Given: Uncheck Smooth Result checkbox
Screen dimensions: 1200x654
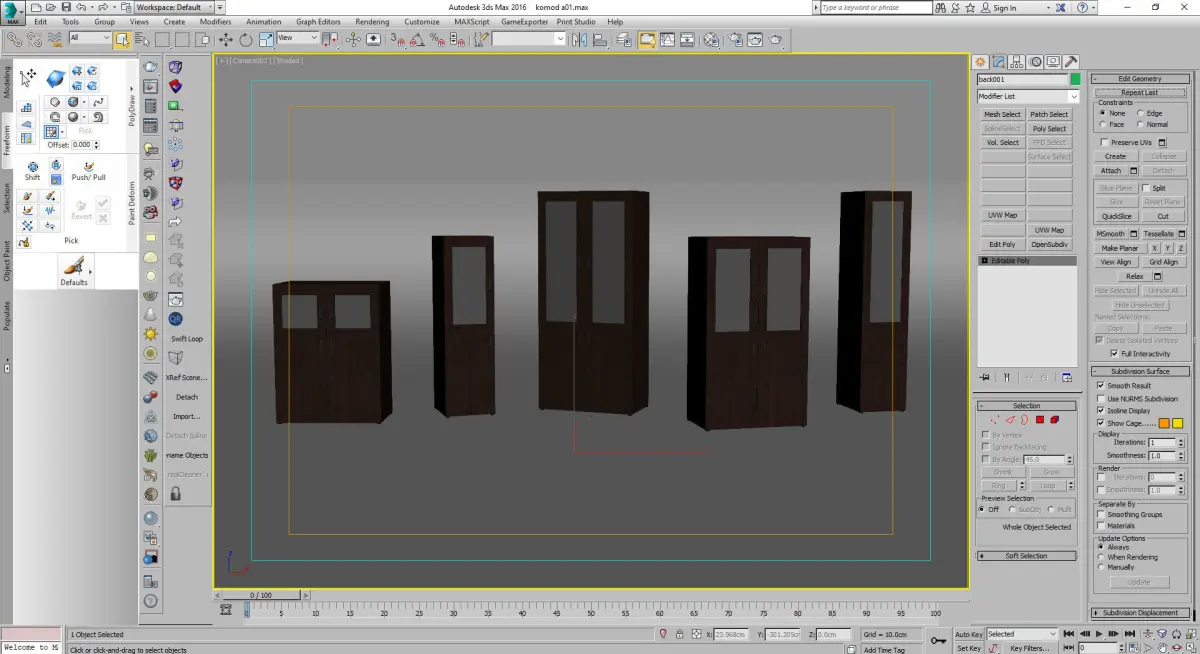Looking at the screenshot, I should [1101, 385].
